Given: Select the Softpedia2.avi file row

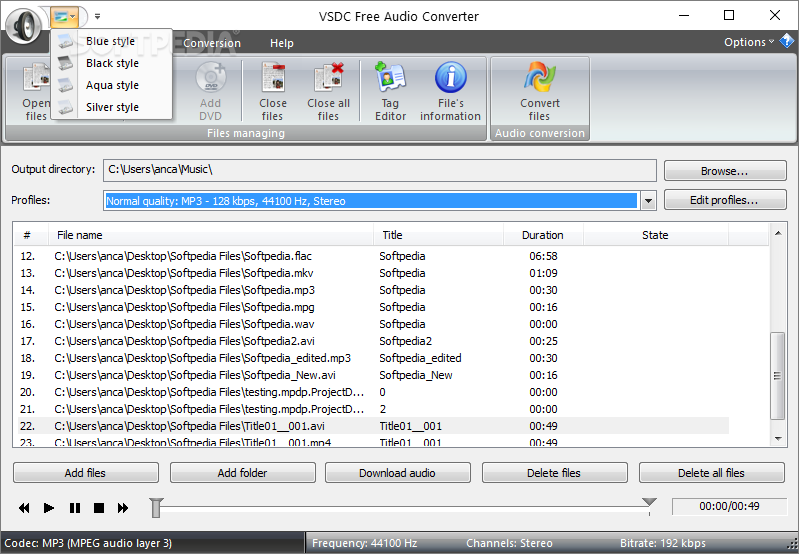Looking at the screenshot, I should tap(374, 341).
